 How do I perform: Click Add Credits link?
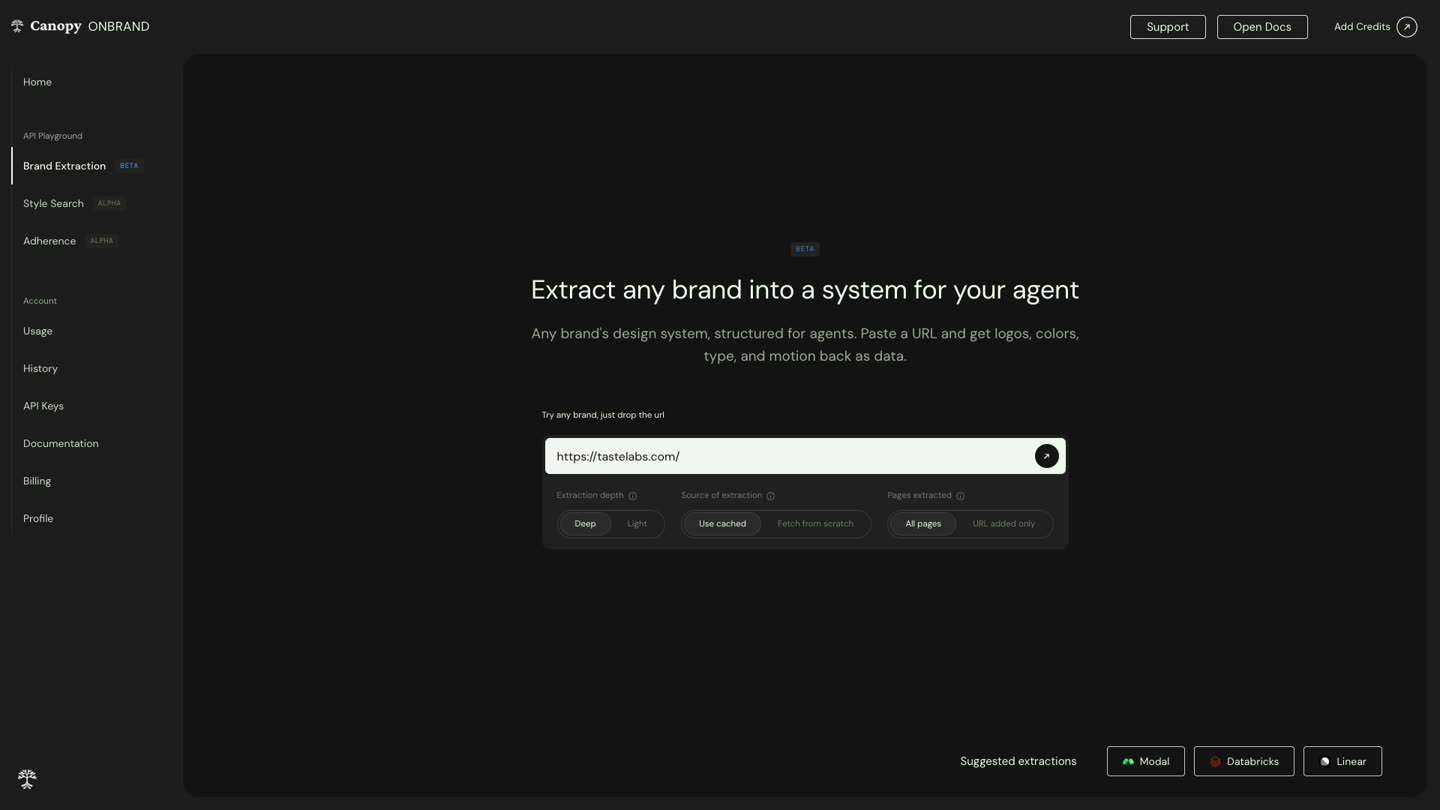coord(1361,27)
